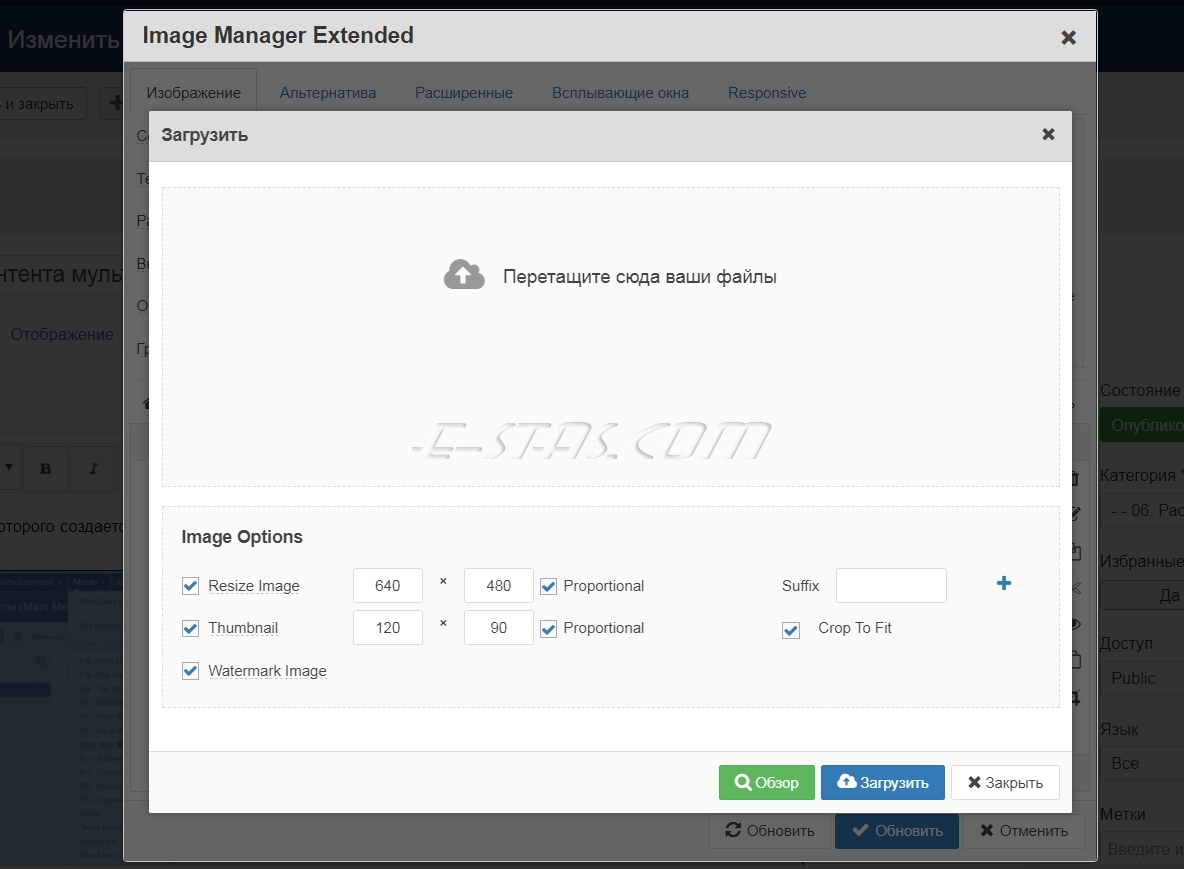
Task: Click the 'Watermark Image' label text
Action: click(x=267, y=670)
